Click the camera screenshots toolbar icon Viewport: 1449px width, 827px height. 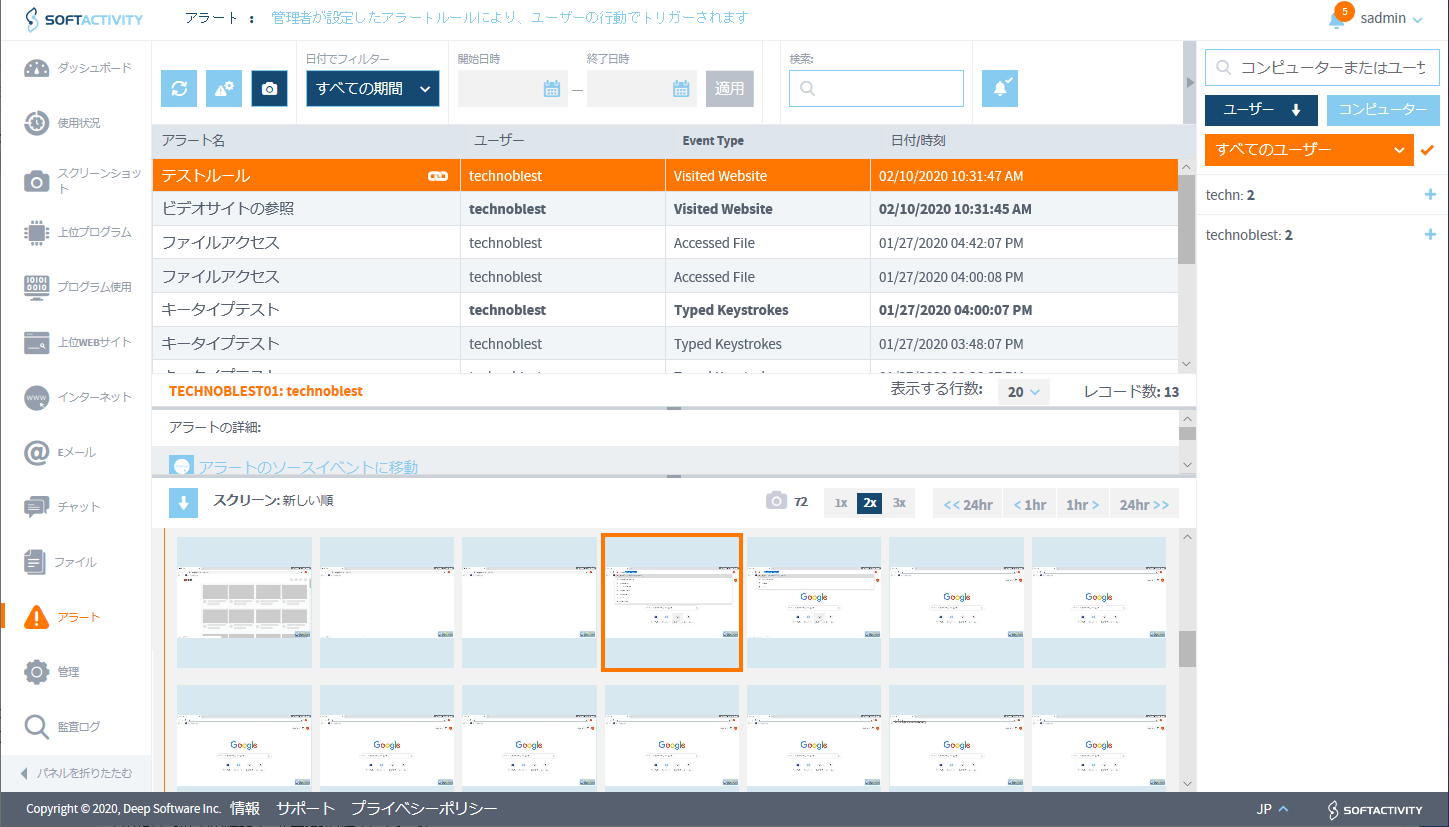(269, 88)
